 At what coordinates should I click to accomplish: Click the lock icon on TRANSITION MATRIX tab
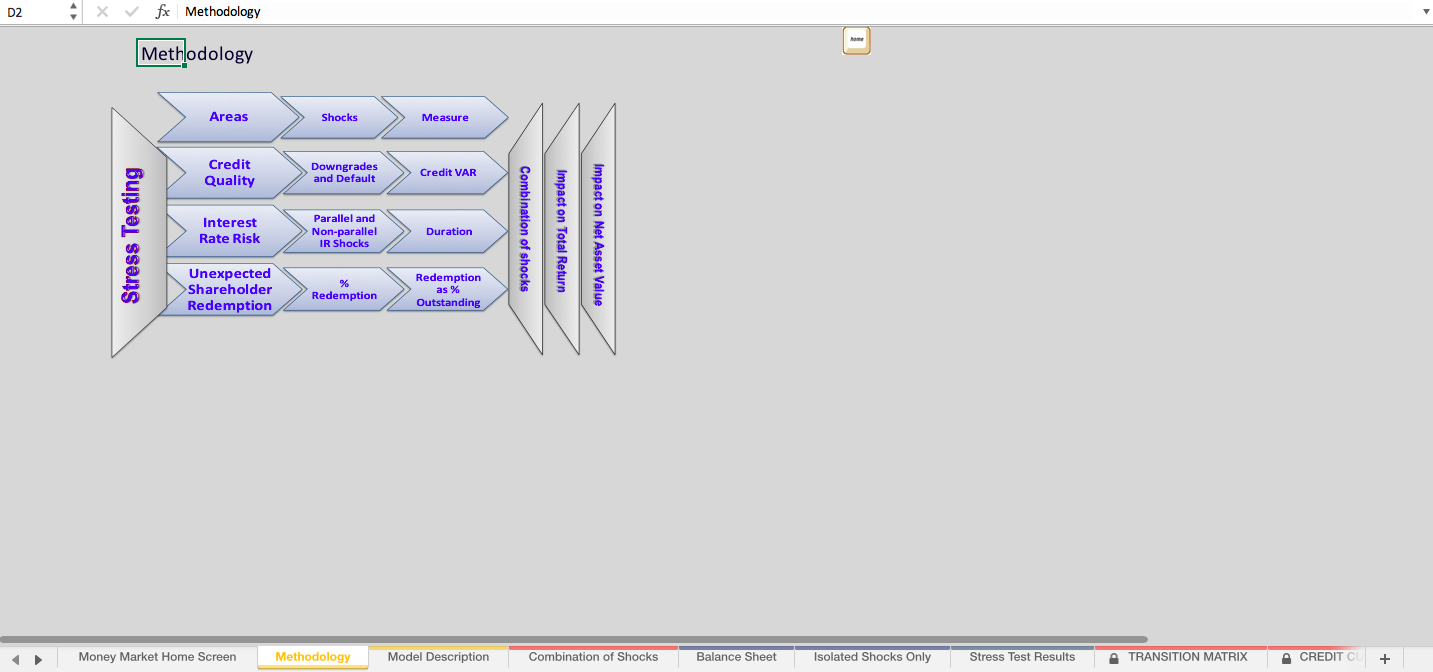click(x=1113, y=657)
